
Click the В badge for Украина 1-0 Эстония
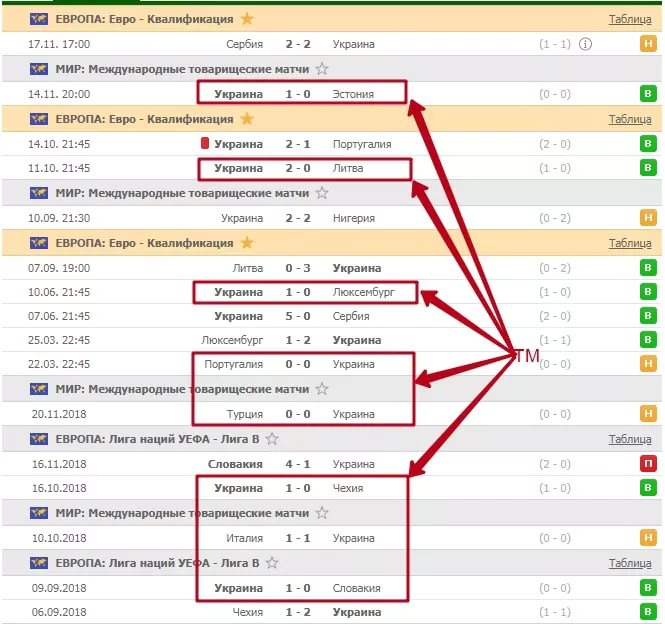click(x=648, y=93)
